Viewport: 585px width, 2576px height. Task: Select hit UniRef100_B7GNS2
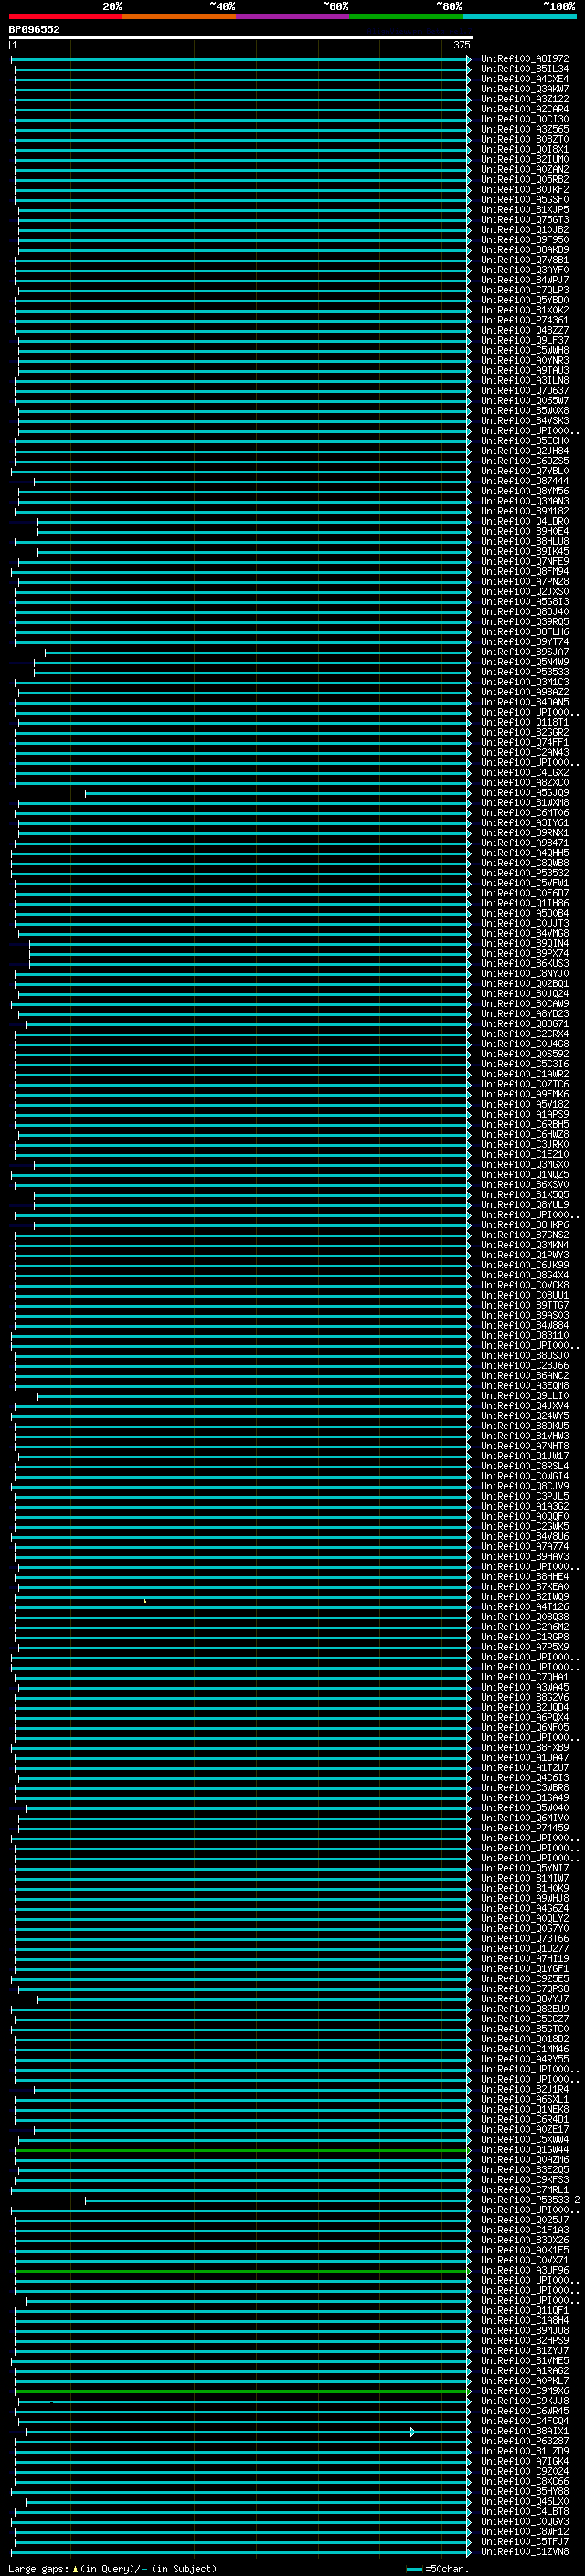point(524,1236)
